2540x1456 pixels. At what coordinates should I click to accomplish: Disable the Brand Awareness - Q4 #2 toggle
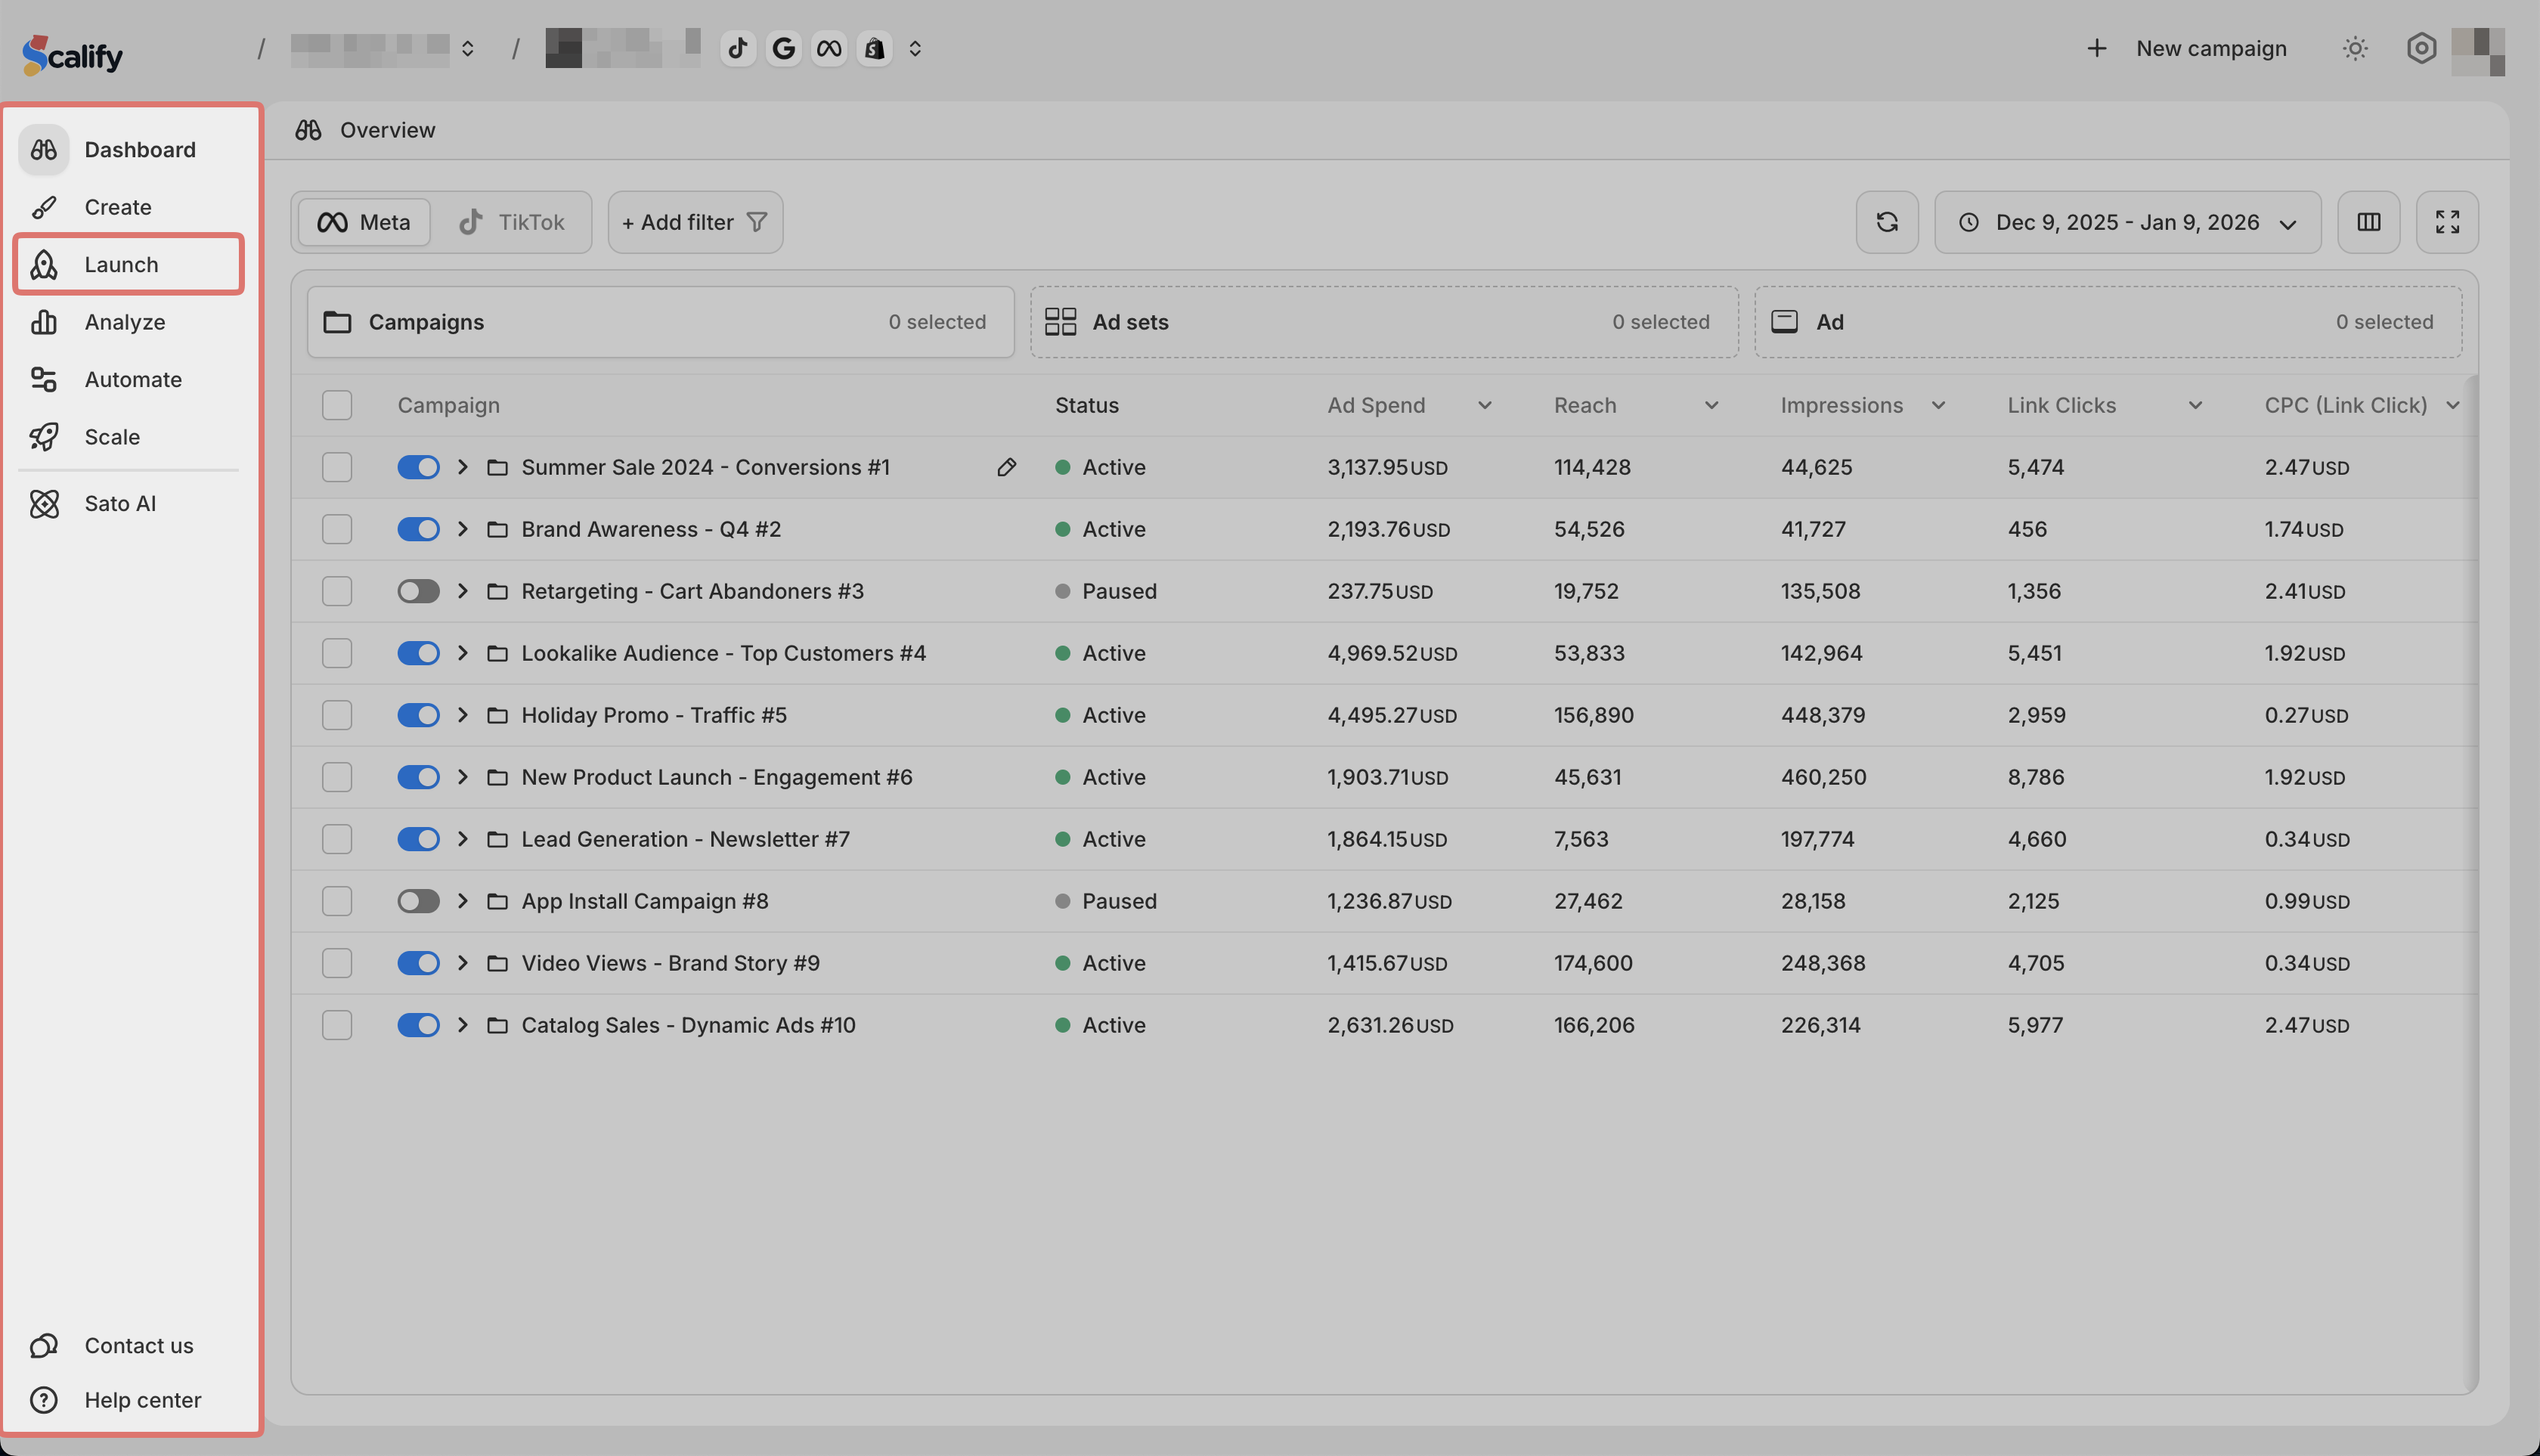point(418,529)
